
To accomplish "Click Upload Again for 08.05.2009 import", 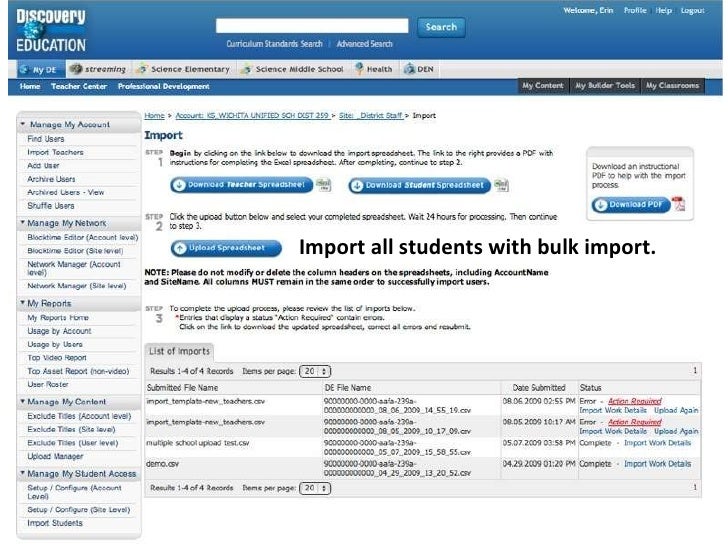I will (x=676, y=431).
